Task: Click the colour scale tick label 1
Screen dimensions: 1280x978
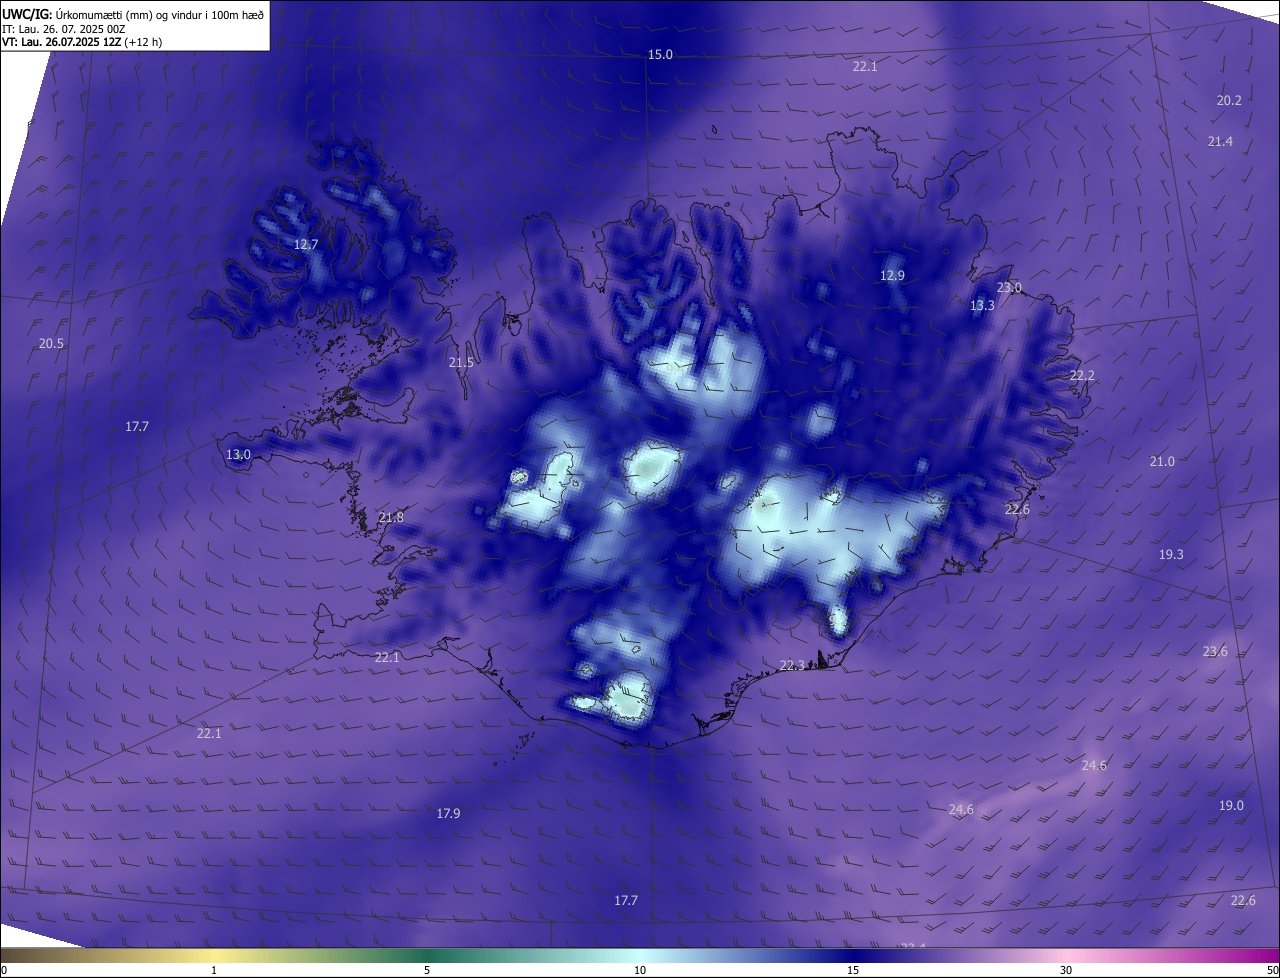Action: point(214,970)
